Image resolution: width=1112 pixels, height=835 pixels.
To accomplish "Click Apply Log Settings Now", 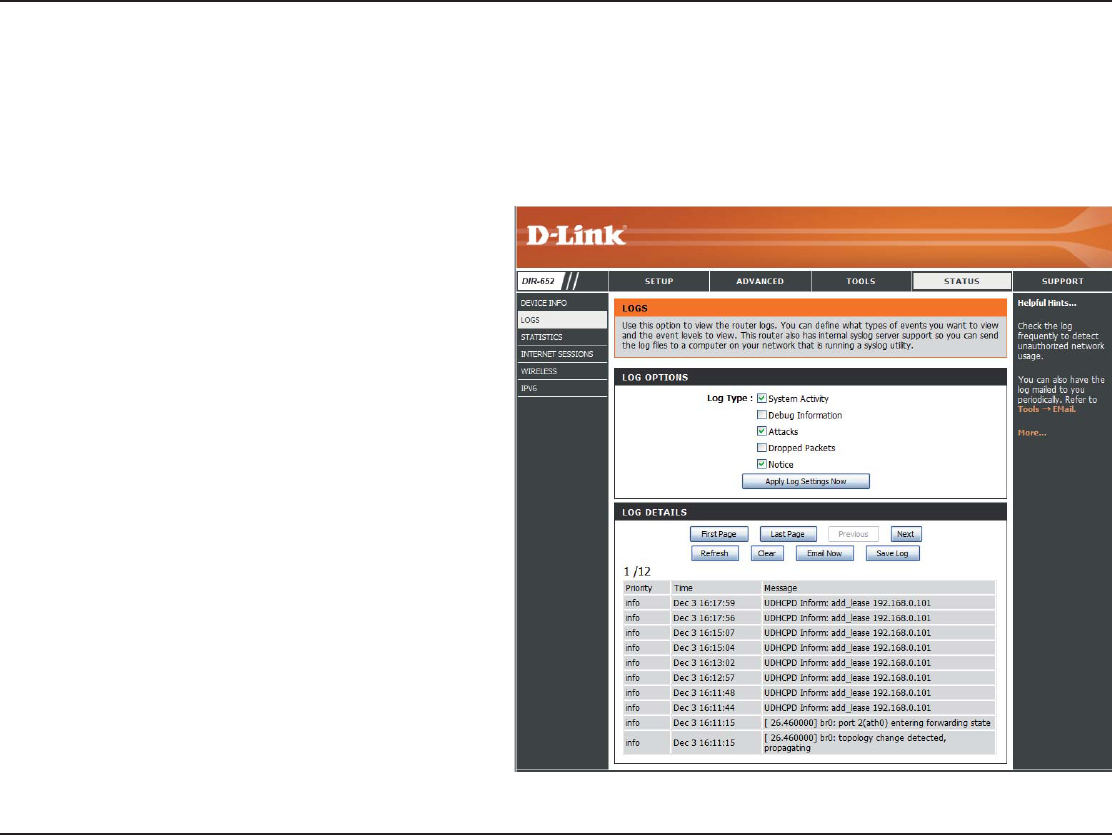I will point(806,481).
